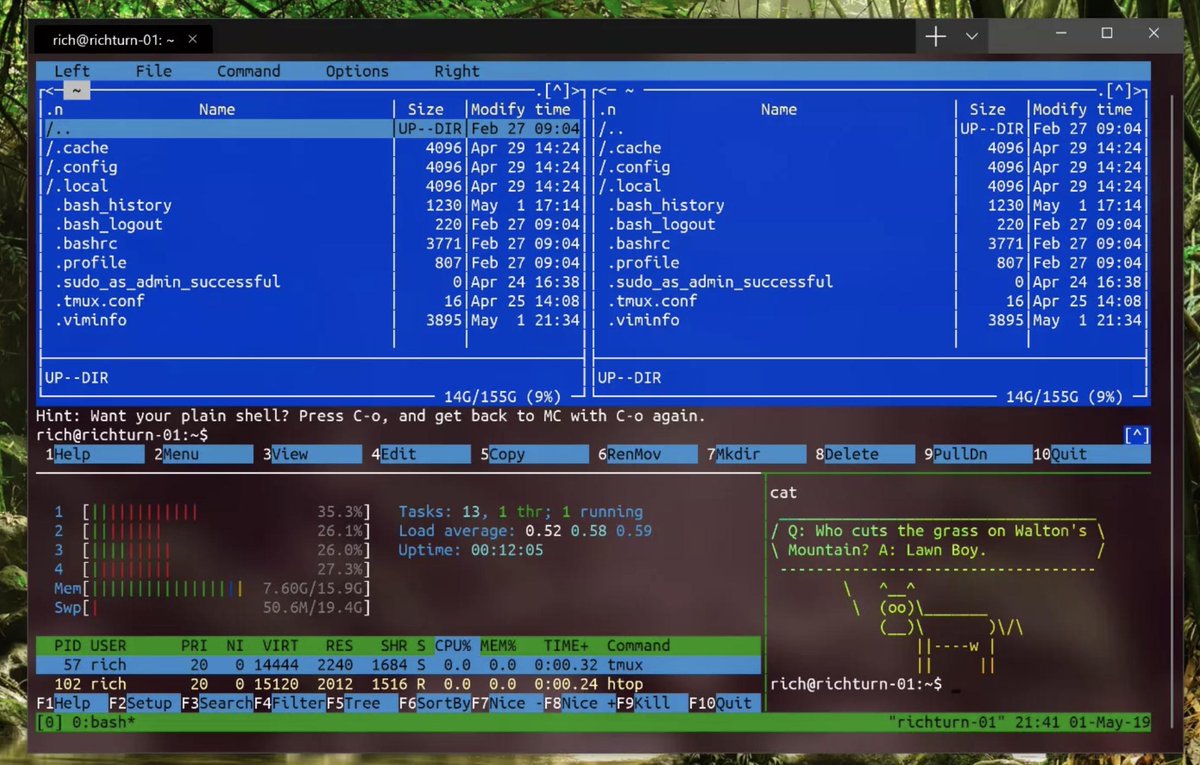Screen dimensions: 1200x765
Task: Select '.viminfo' in the left panel
Action: [312, 320]
